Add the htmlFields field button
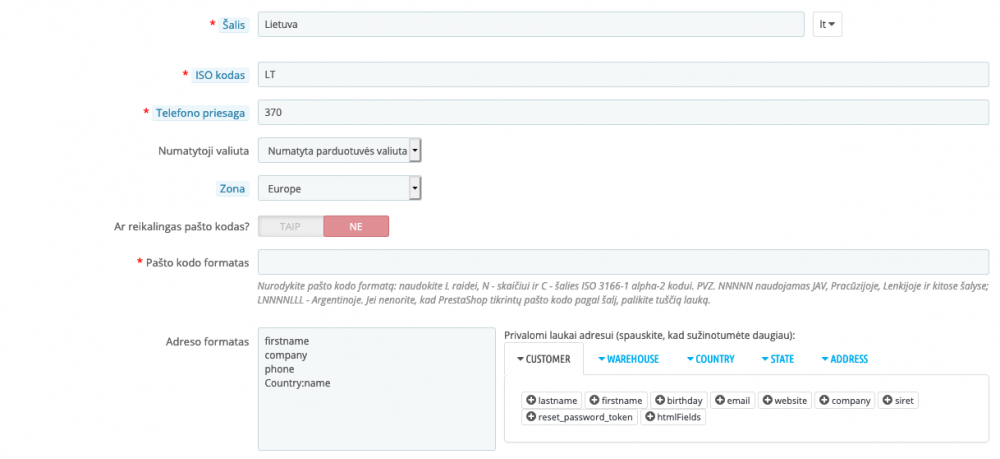 674,417
